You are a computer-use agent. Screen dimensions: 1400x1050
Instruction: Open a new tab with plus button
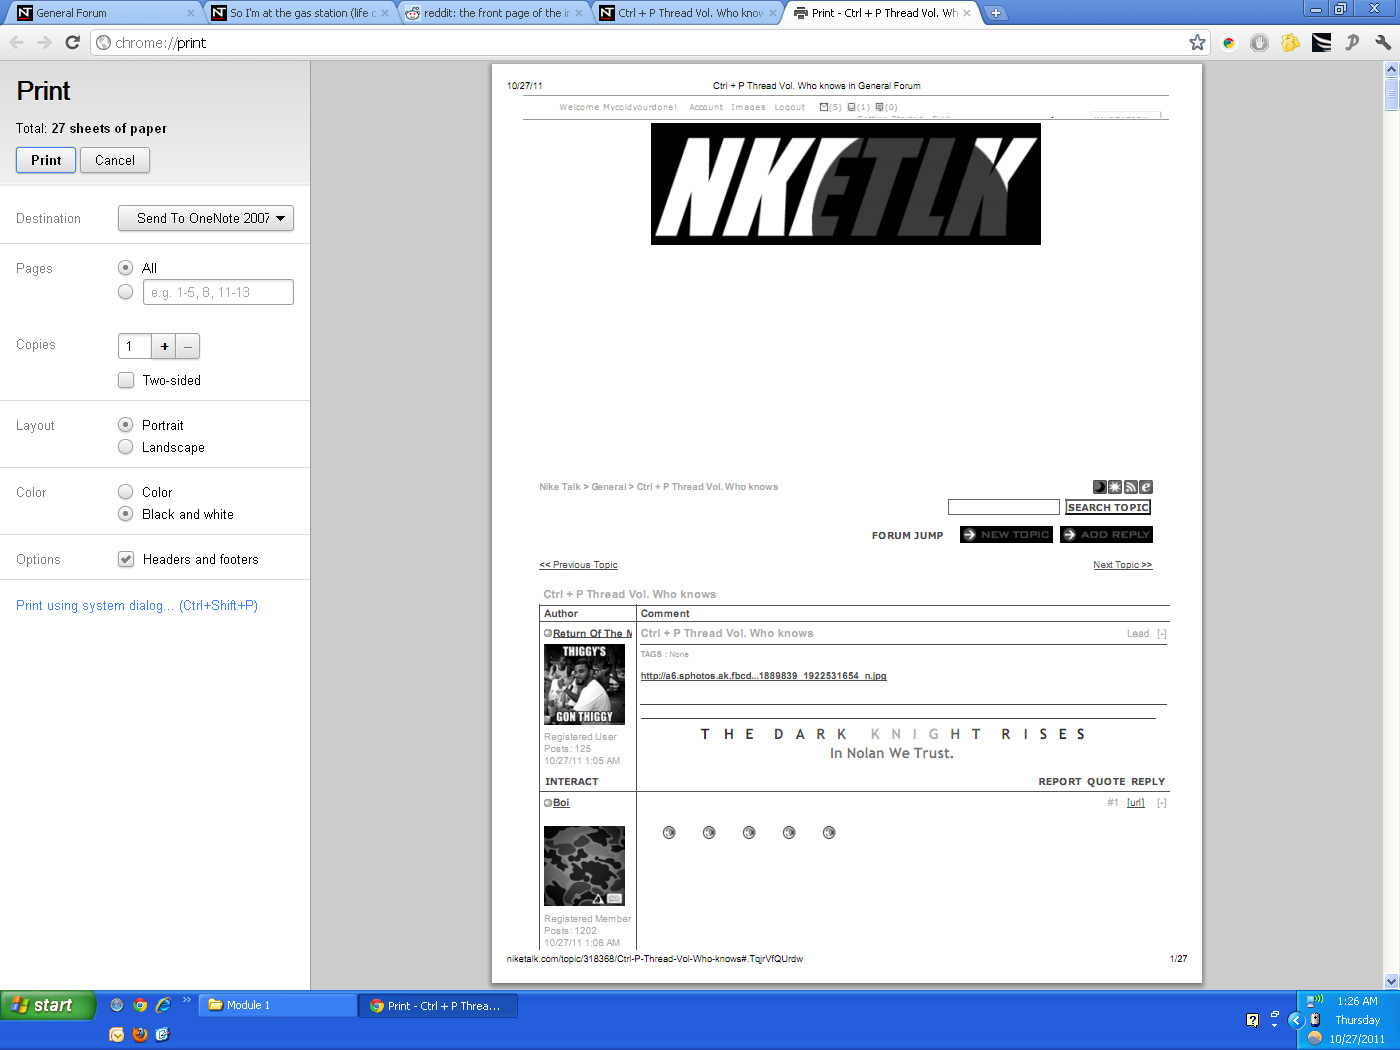tap(996, 13)
